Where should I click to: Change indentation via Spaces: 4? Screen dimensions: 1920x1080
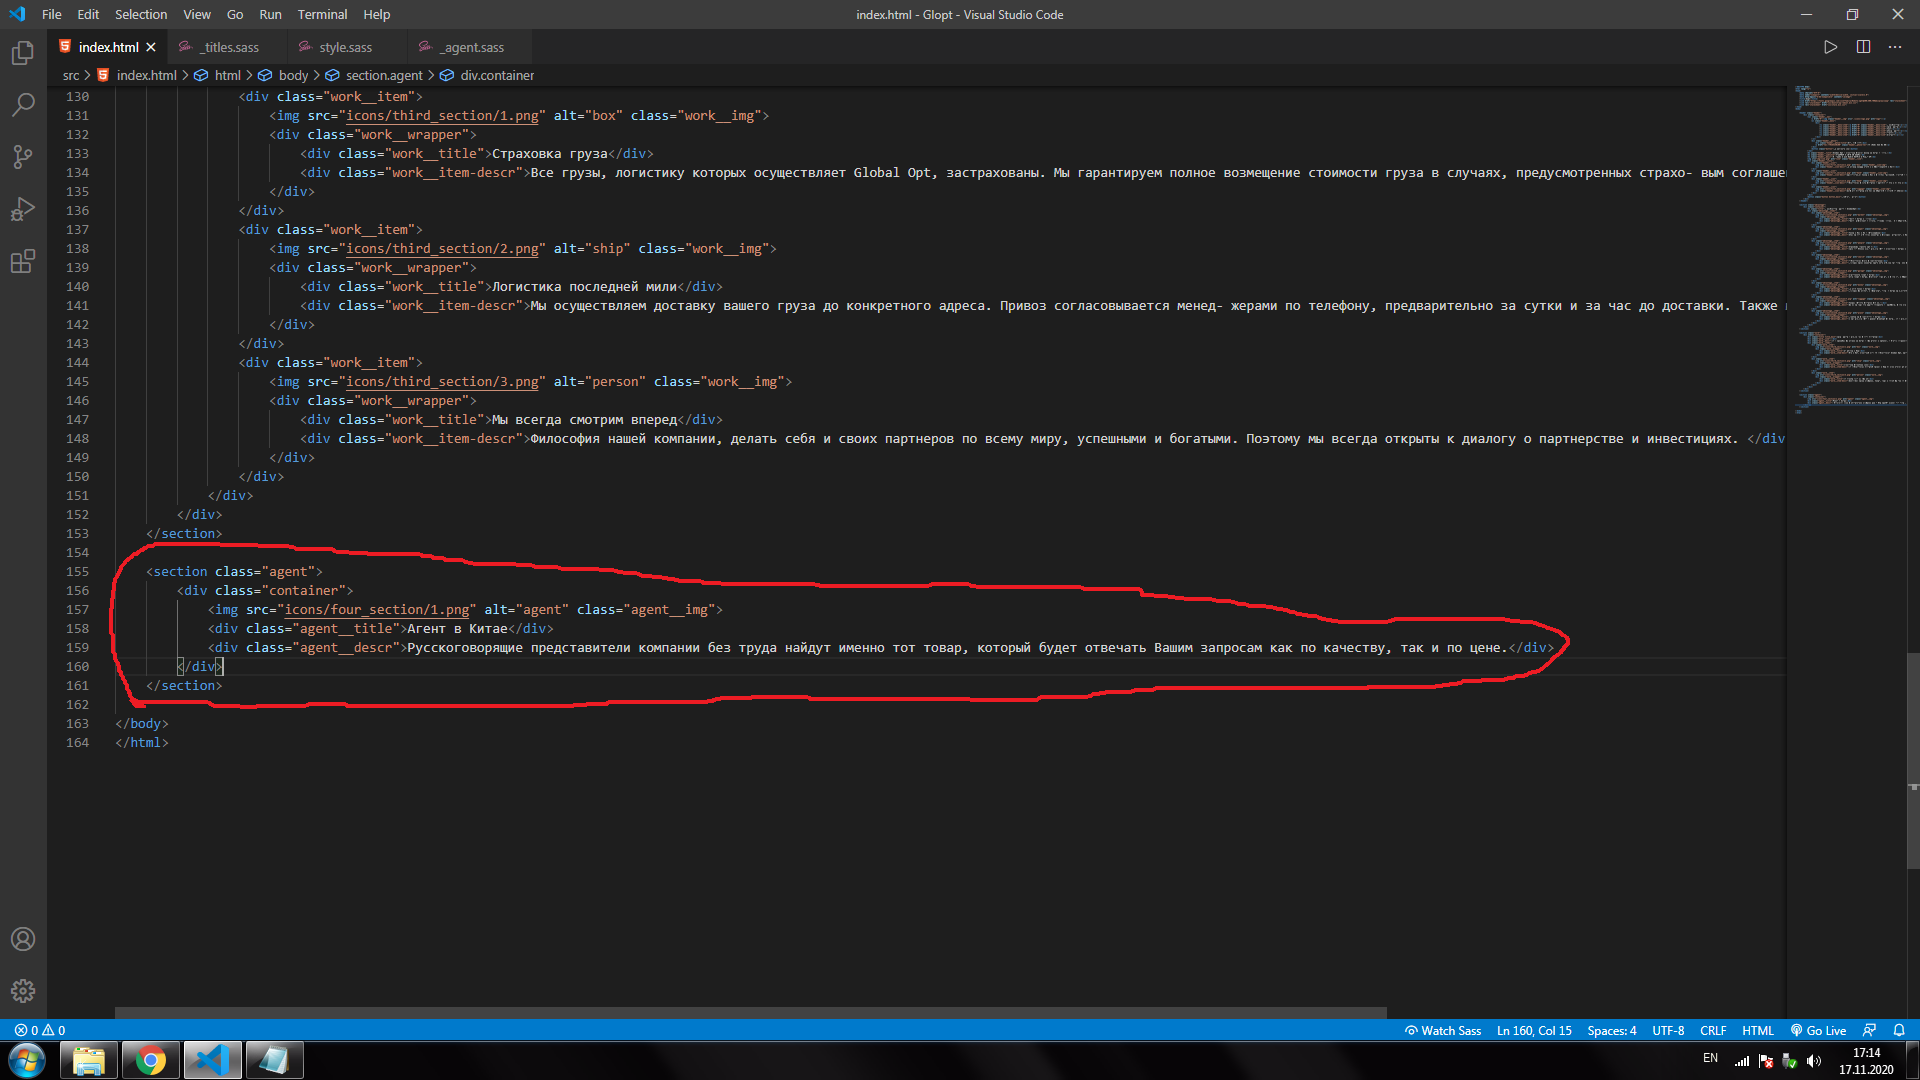click(1612, 1030)
